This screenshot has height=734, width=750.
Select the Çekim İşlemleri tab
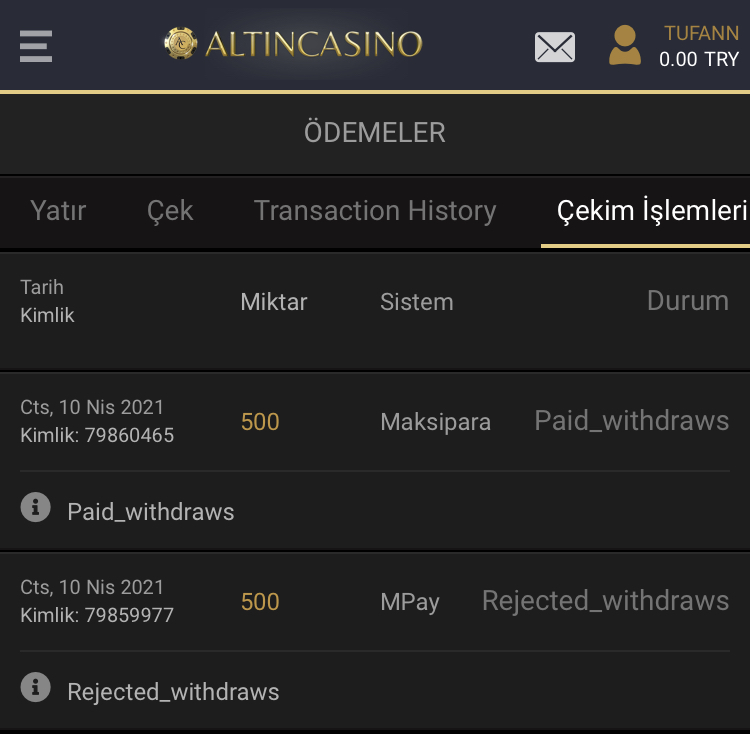(652, 211)
